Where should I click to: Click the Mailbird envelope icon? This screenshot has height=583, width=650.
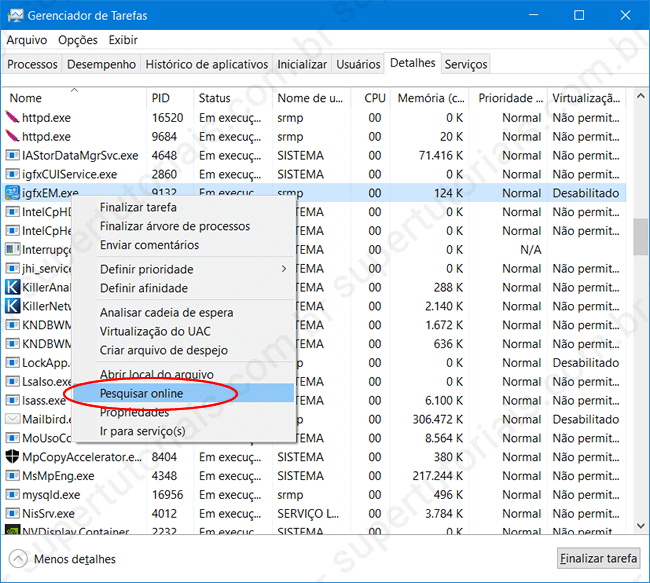[12, 419]
